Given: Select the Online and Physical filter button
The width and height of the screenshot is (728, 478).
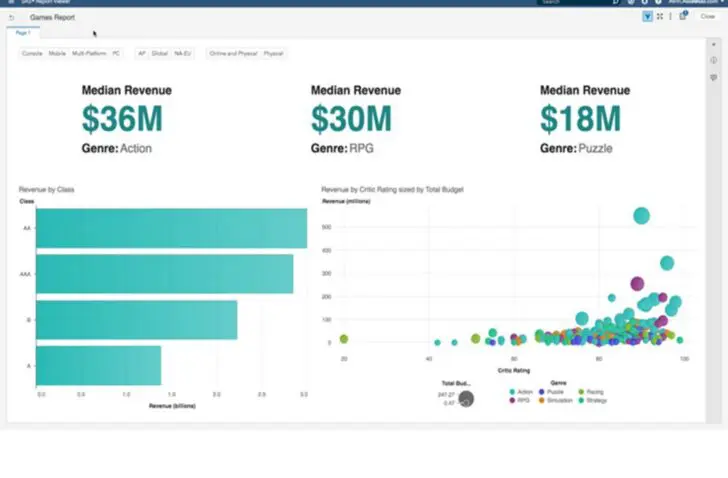Looking at the screenshot, I should (x=234, y=53).
